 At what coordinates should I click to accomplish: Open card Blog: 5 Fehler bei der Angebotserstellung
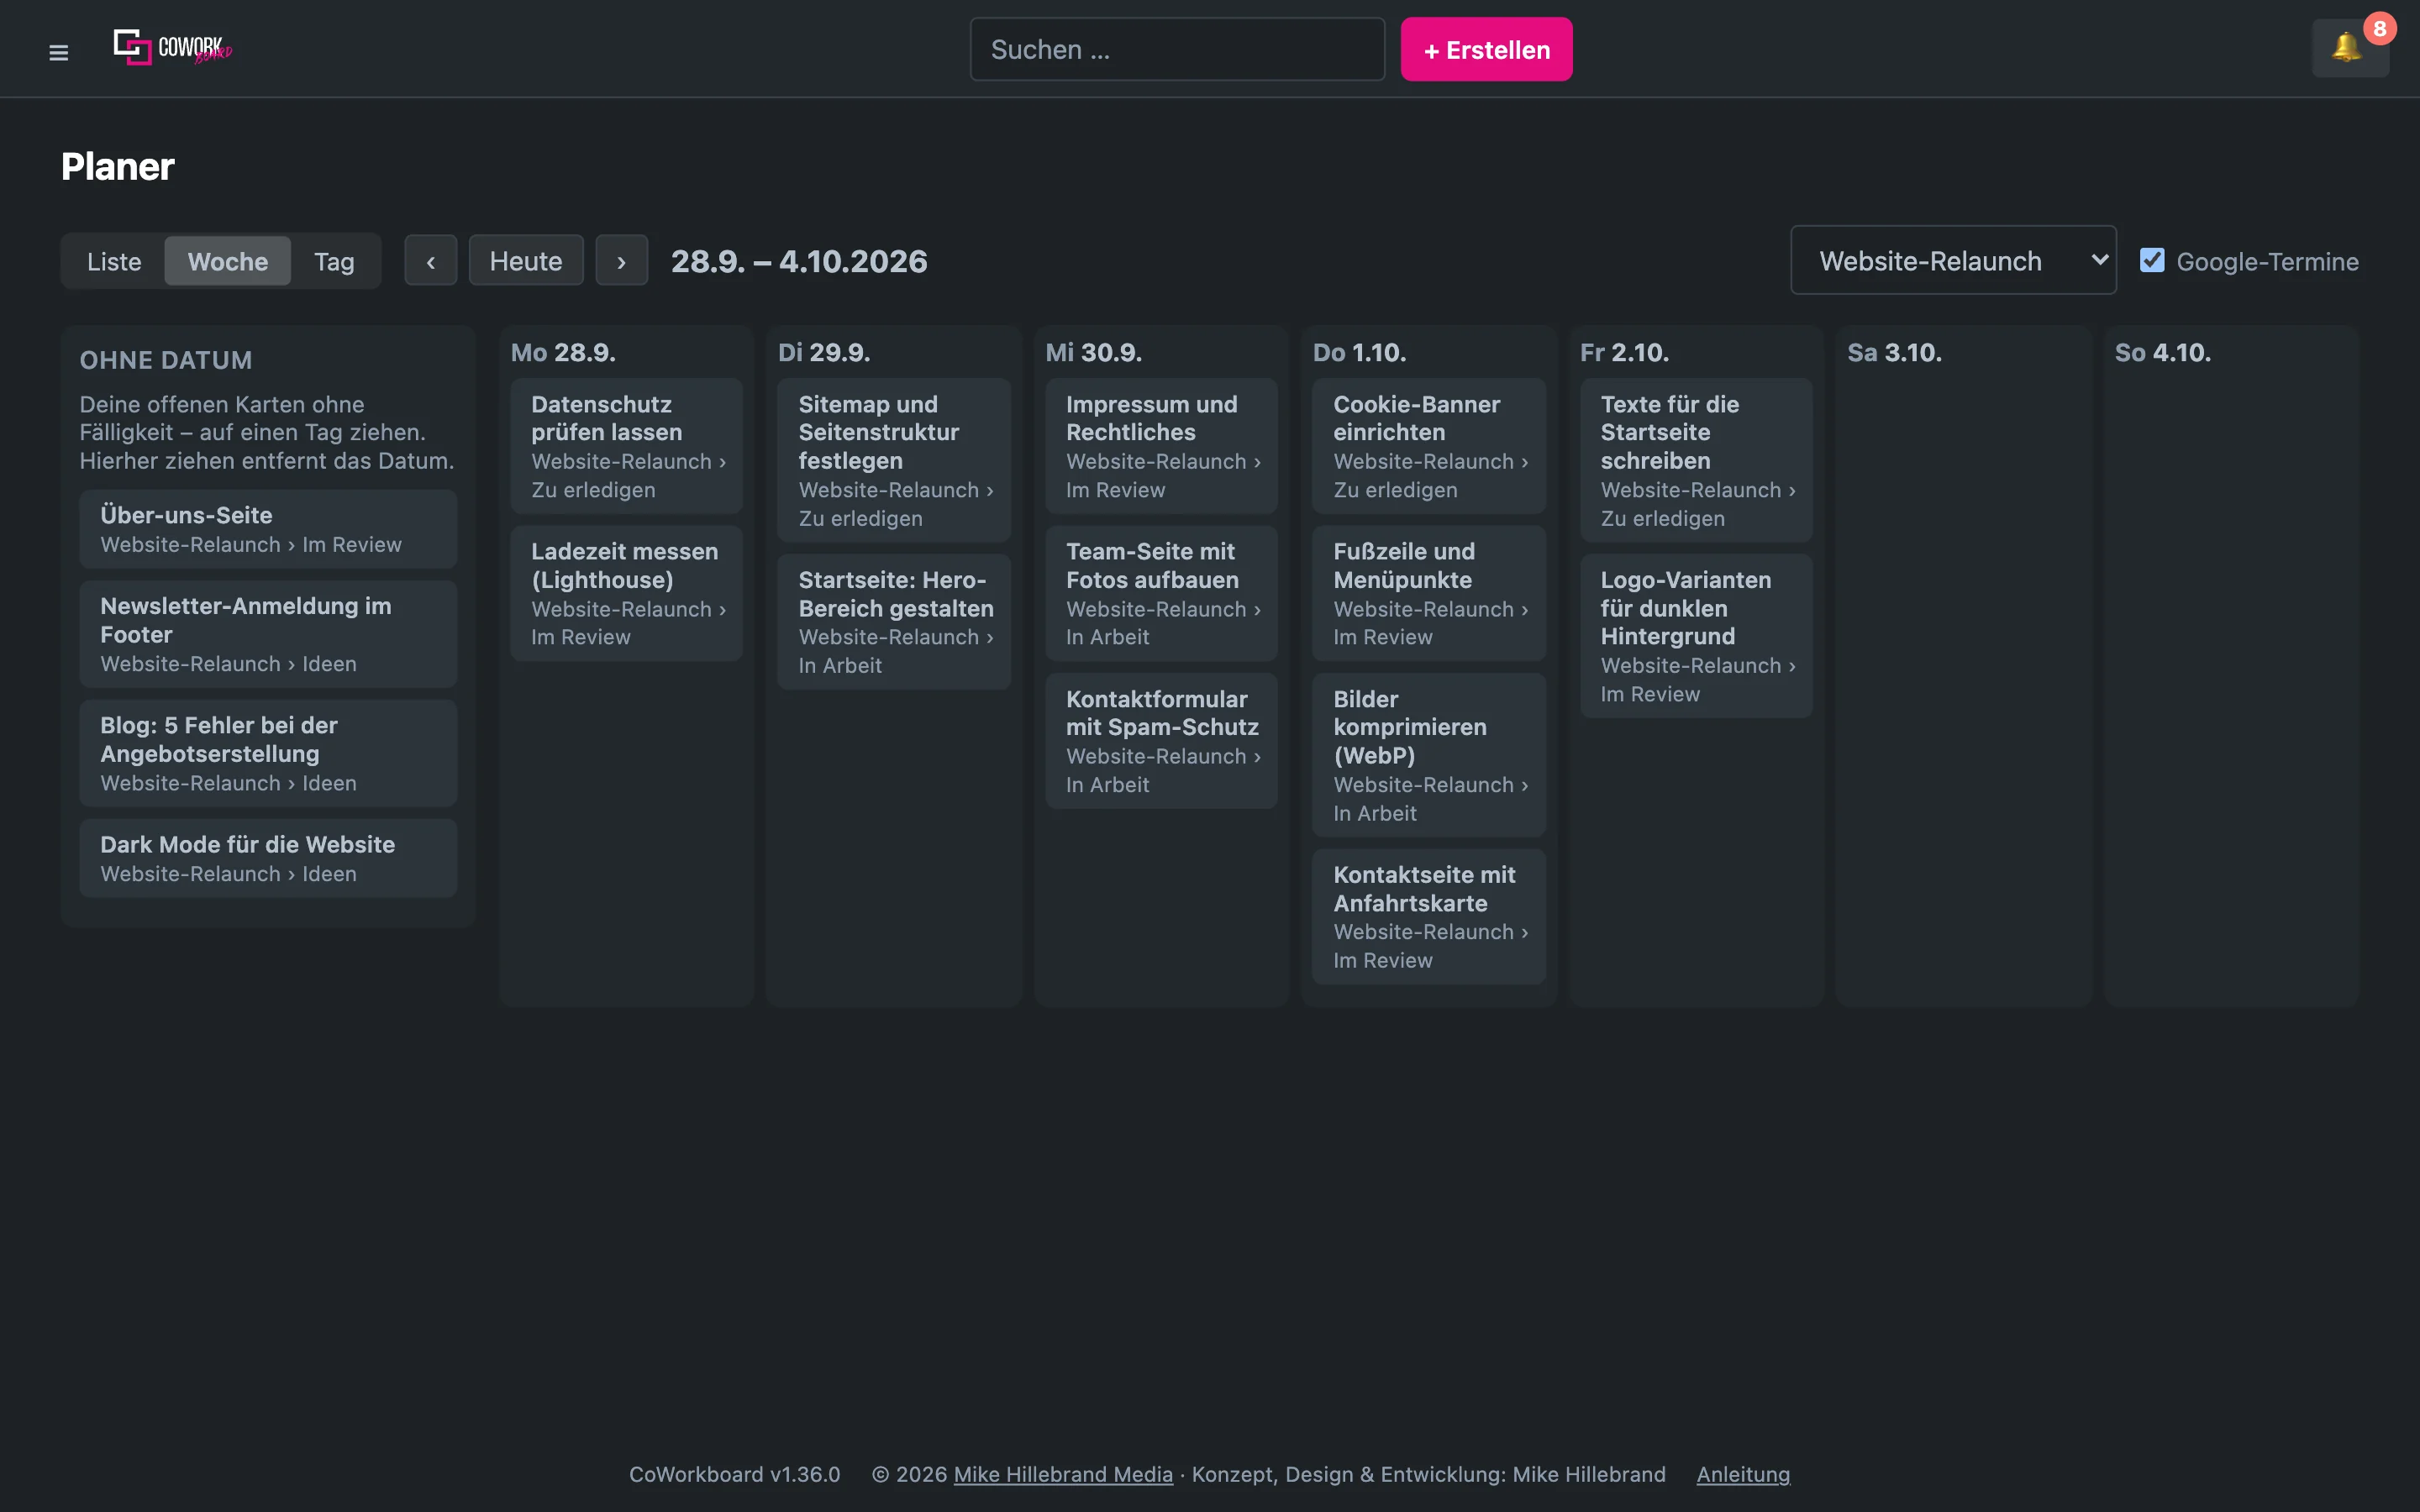[x=268, y=753]
